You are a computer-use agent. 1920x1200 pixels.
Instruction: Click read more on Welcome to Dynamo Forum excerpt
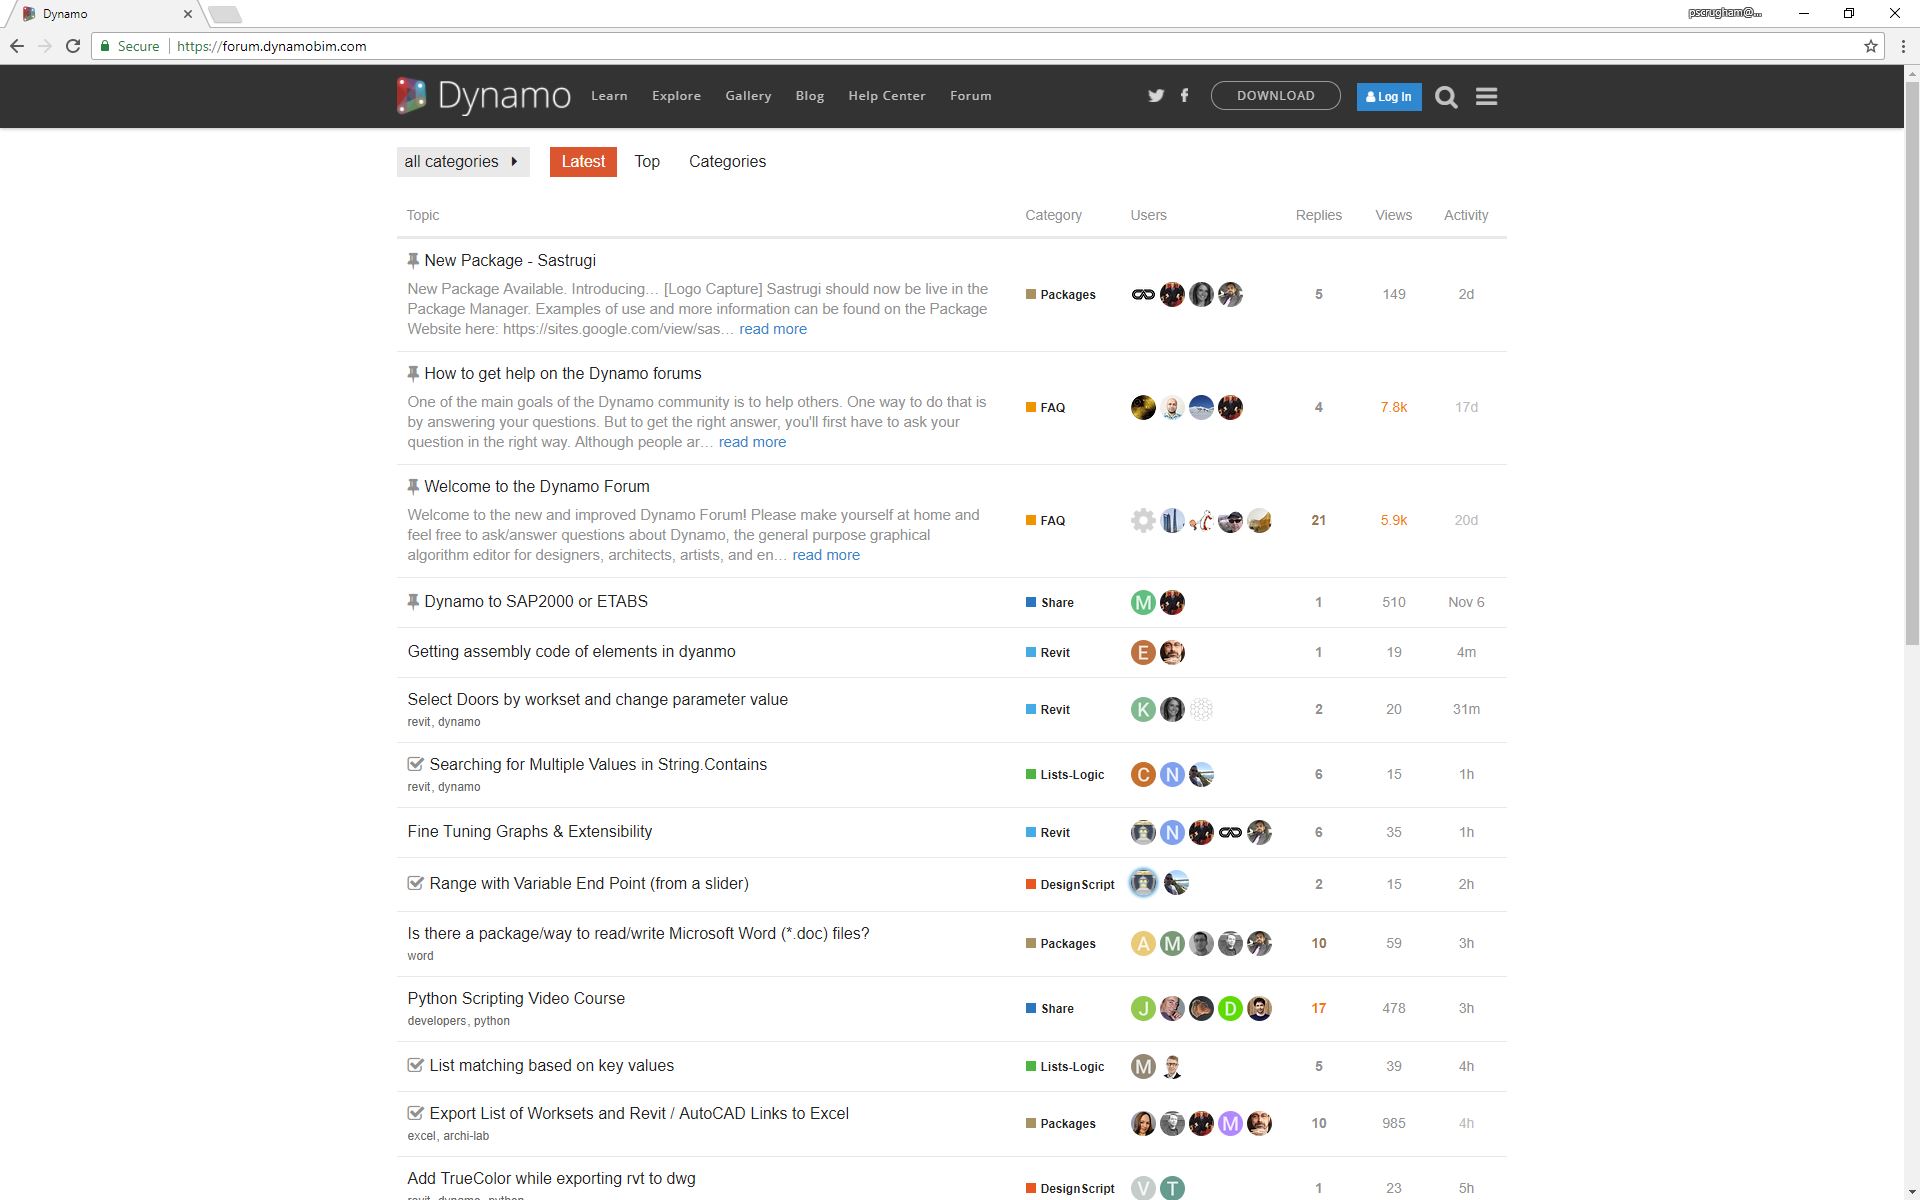(826, 555)
